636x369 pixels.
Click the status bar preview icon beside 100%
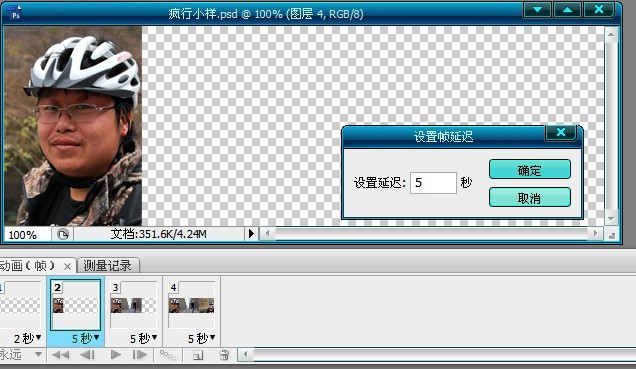pyautogui.click(x=63, y=234)
